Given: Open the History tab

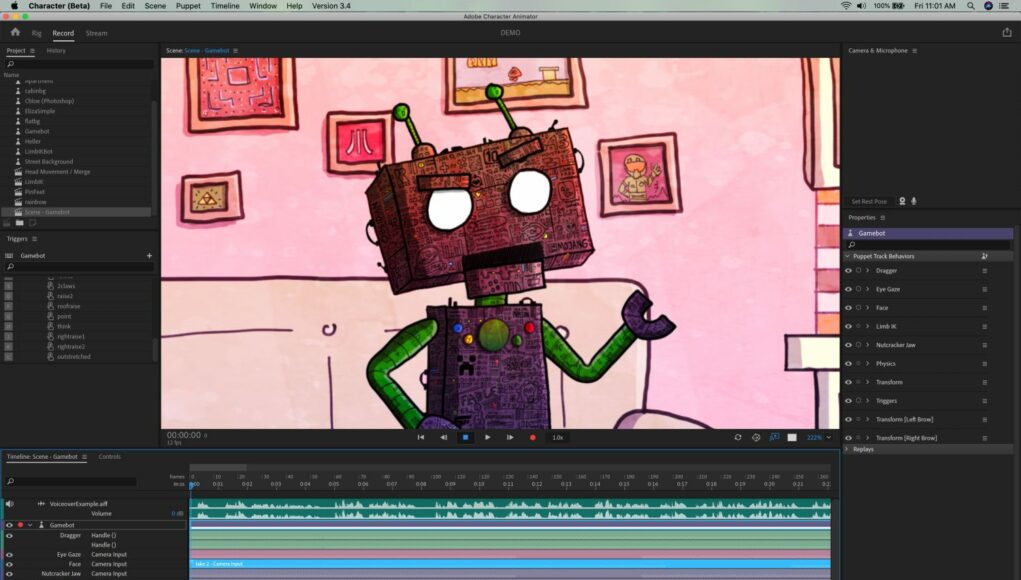Looking at the screenshot, I should (56, 51).
